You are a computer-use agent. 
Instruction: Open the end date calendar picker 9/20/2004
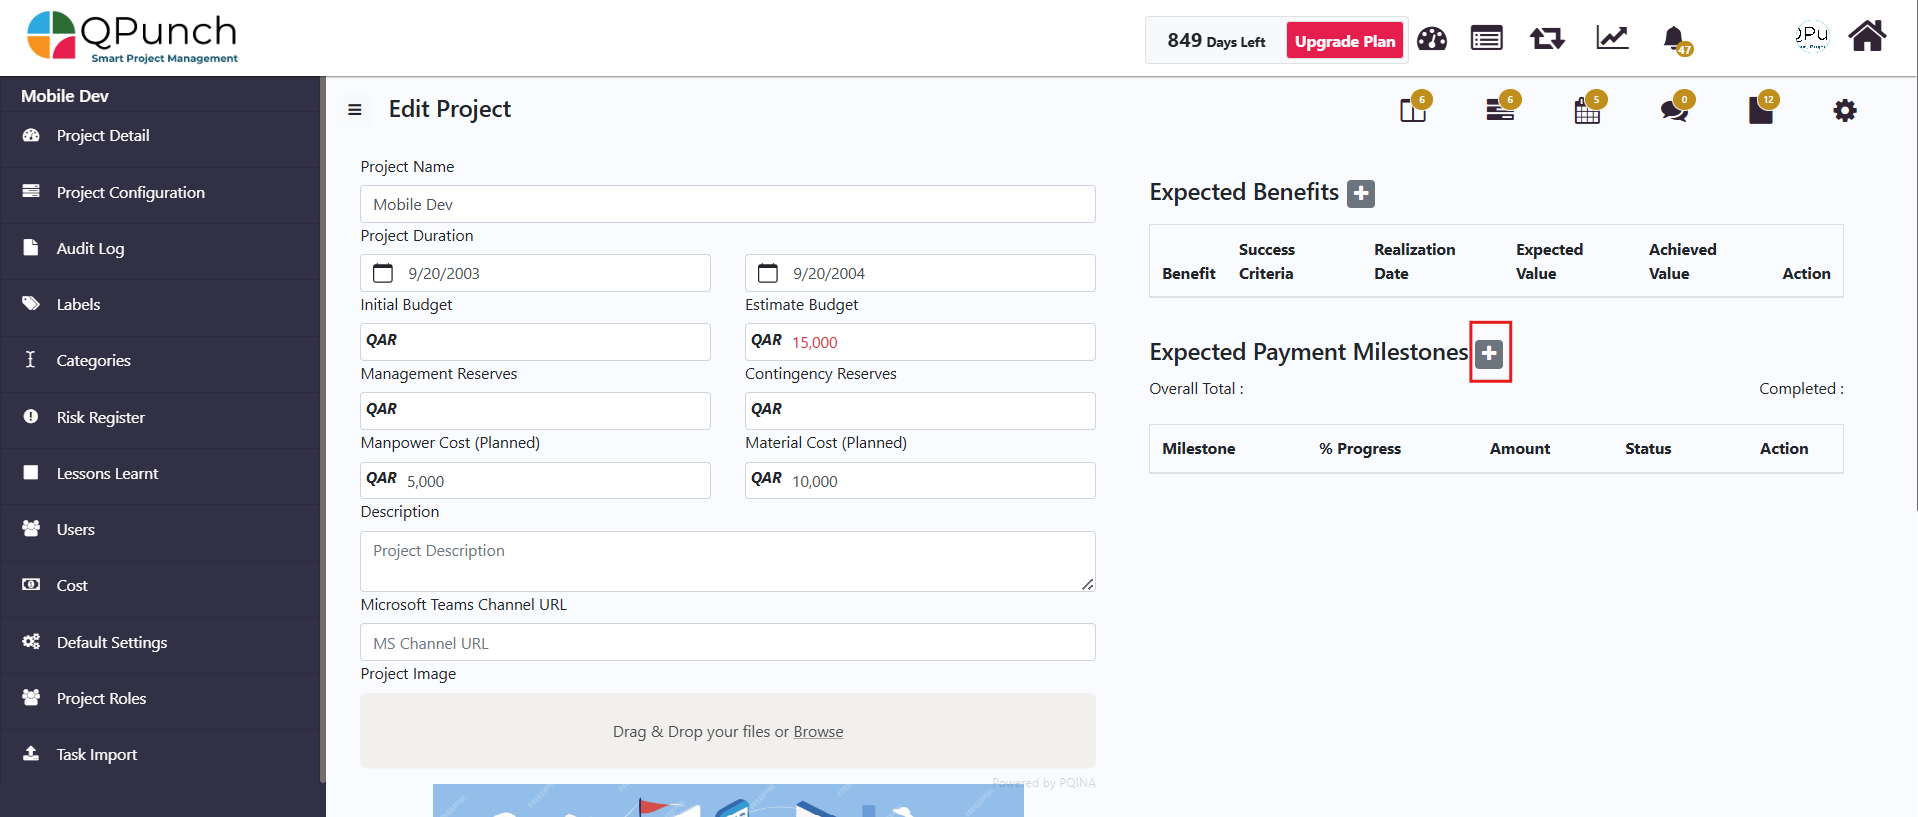click(x=768, y=273)
